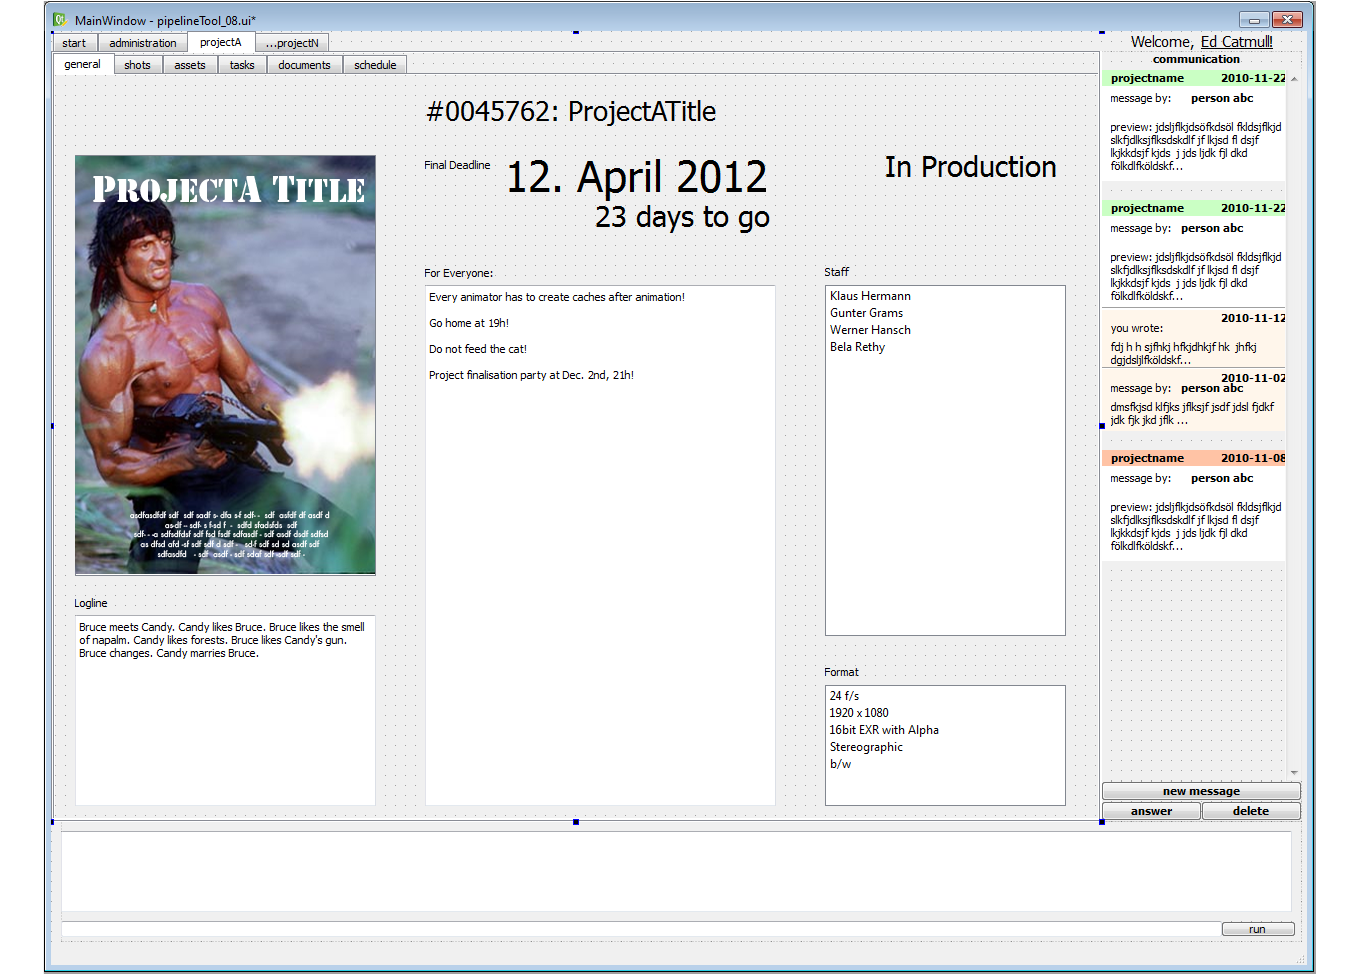Click the Ed Catmull! user link

[x=1236, y=41]
